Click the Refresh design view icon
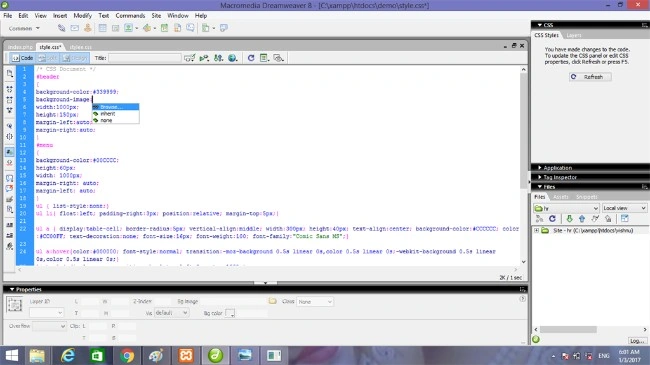This screenshot has width=650, height=365. [x=251, y=58]
